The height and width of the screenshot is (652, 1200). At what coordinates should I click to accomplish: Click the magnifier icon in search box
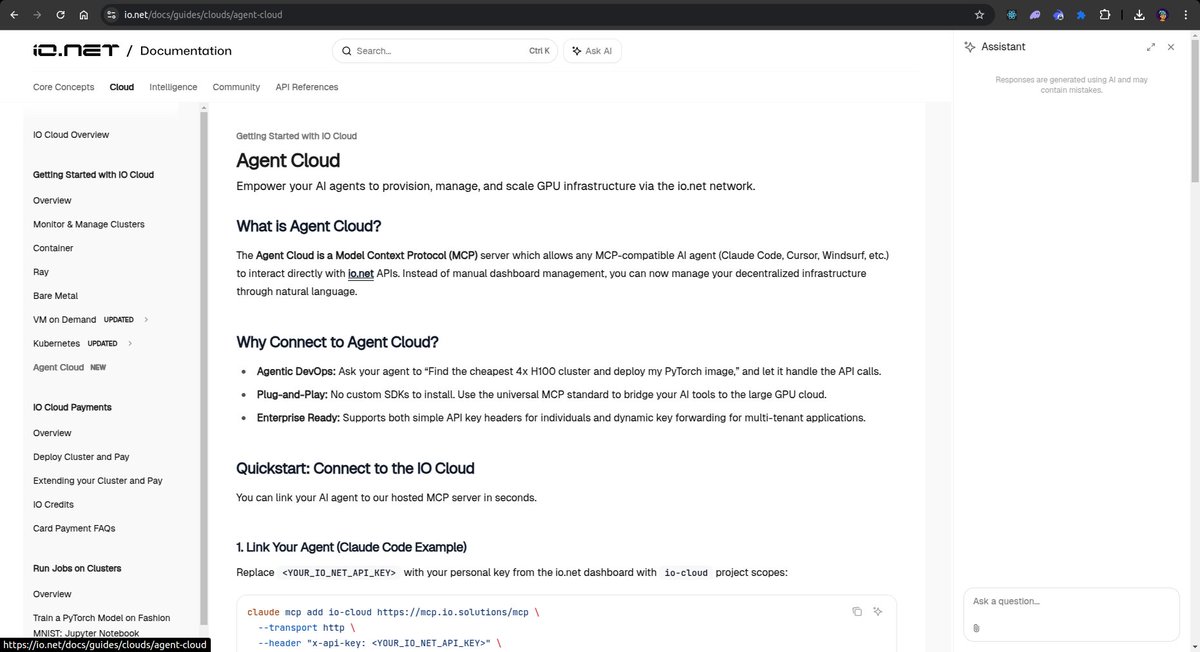tap(347, 51)
